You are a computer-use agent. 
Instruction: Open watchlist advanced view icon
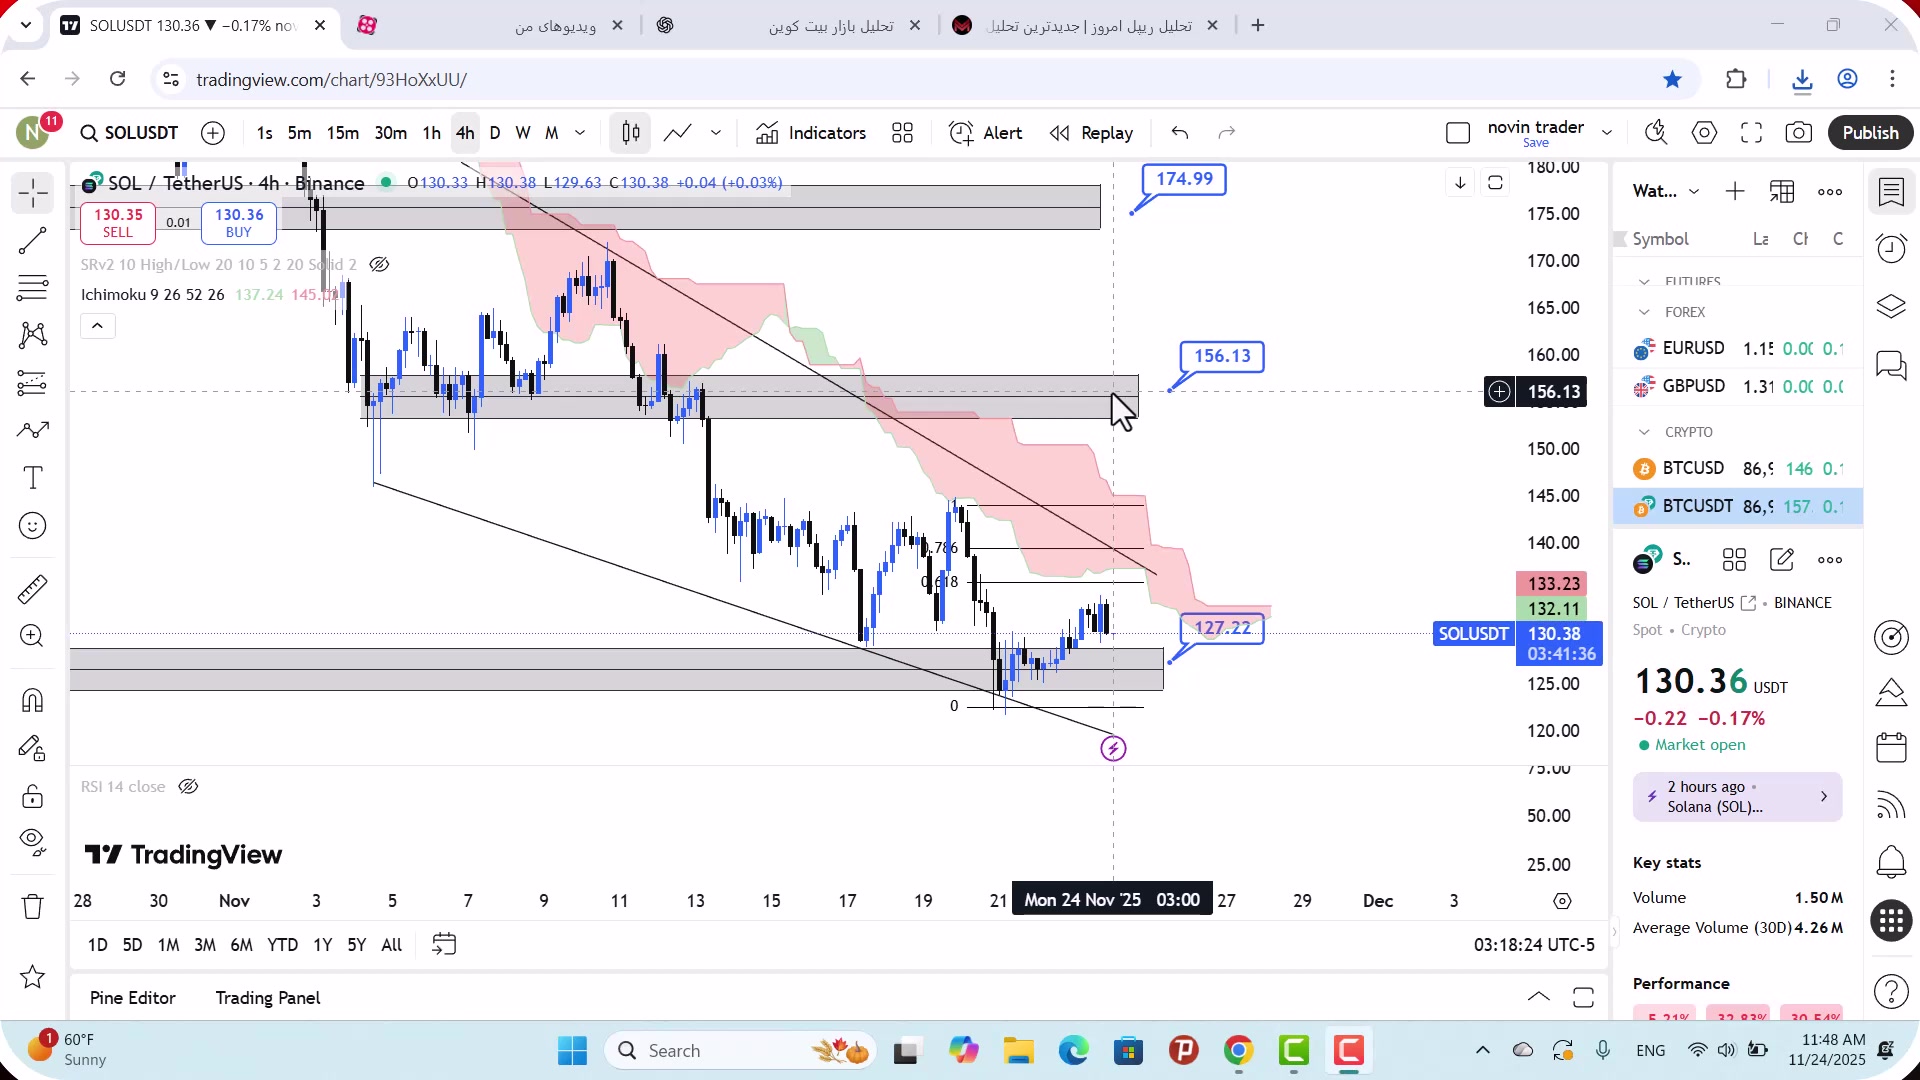pyautogui.click(x=1782, y=192)
